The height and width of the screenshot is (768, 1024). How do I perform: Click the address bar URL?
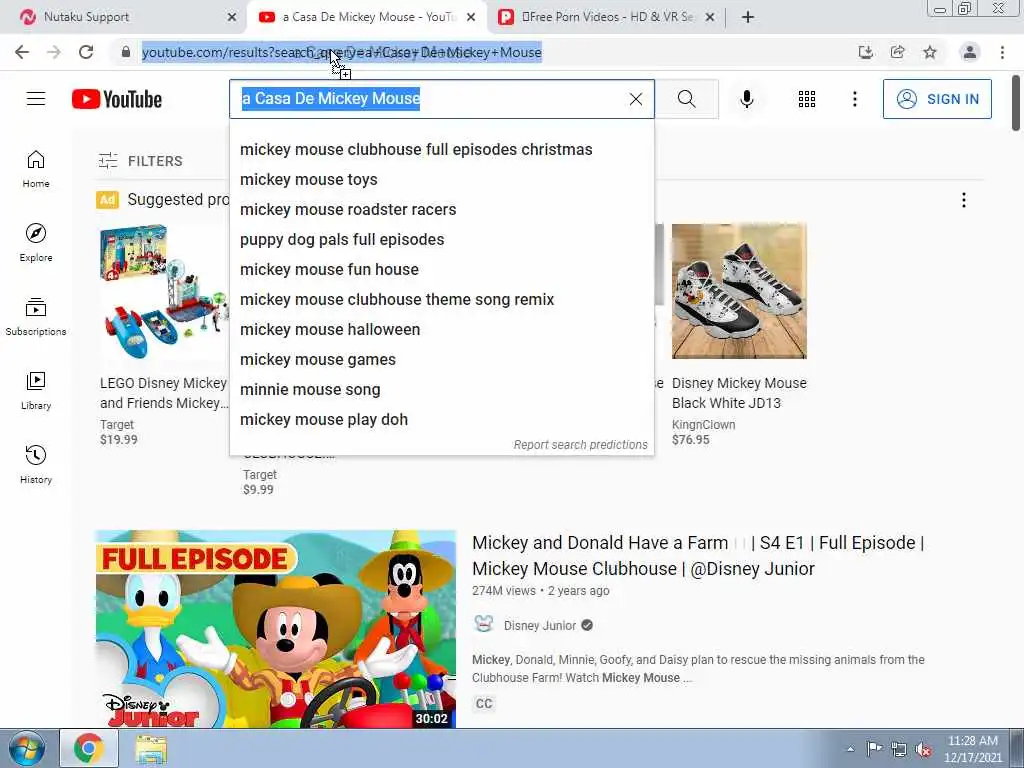tap(342, 52)
